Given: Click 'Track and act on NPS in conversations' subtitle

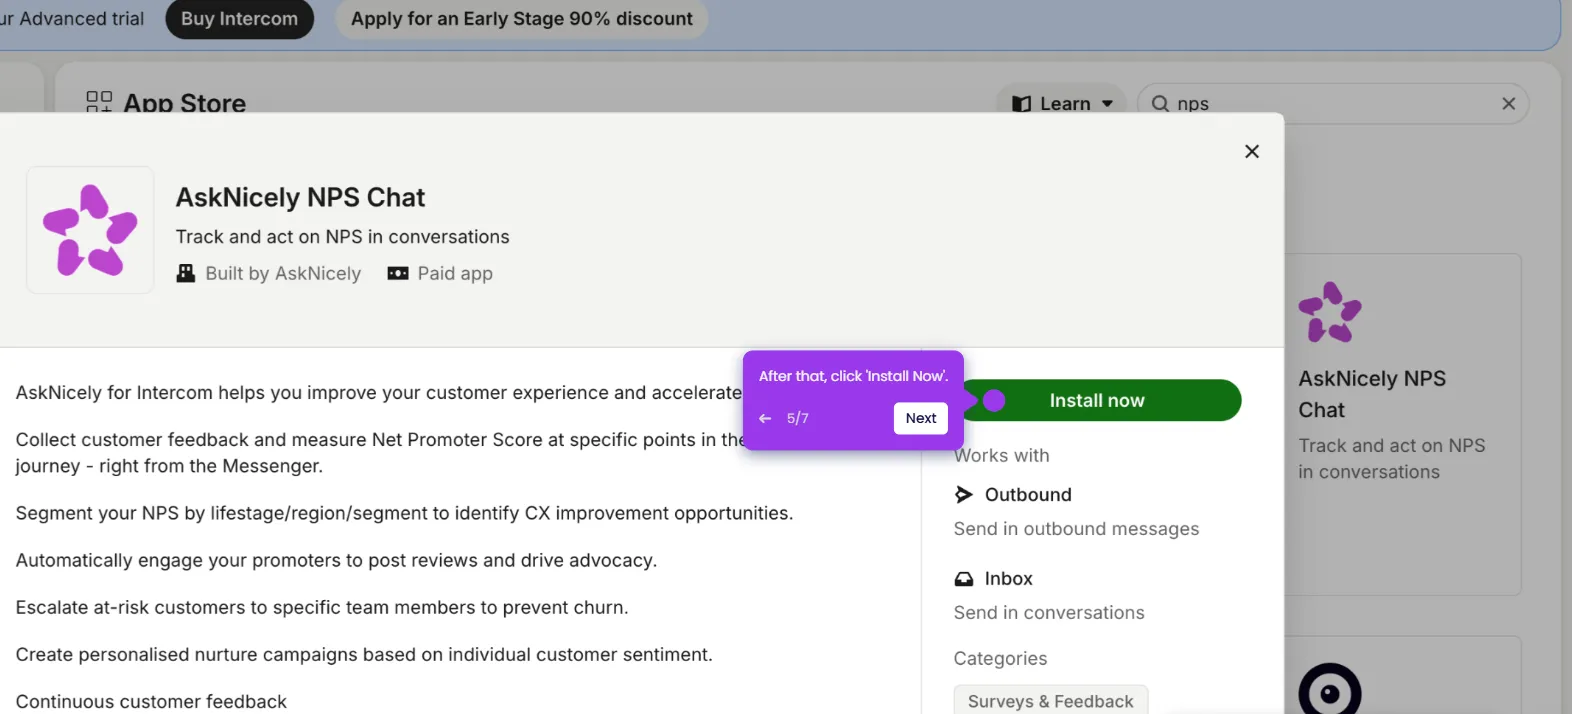Looking at the screenshot, I should 342,237.
